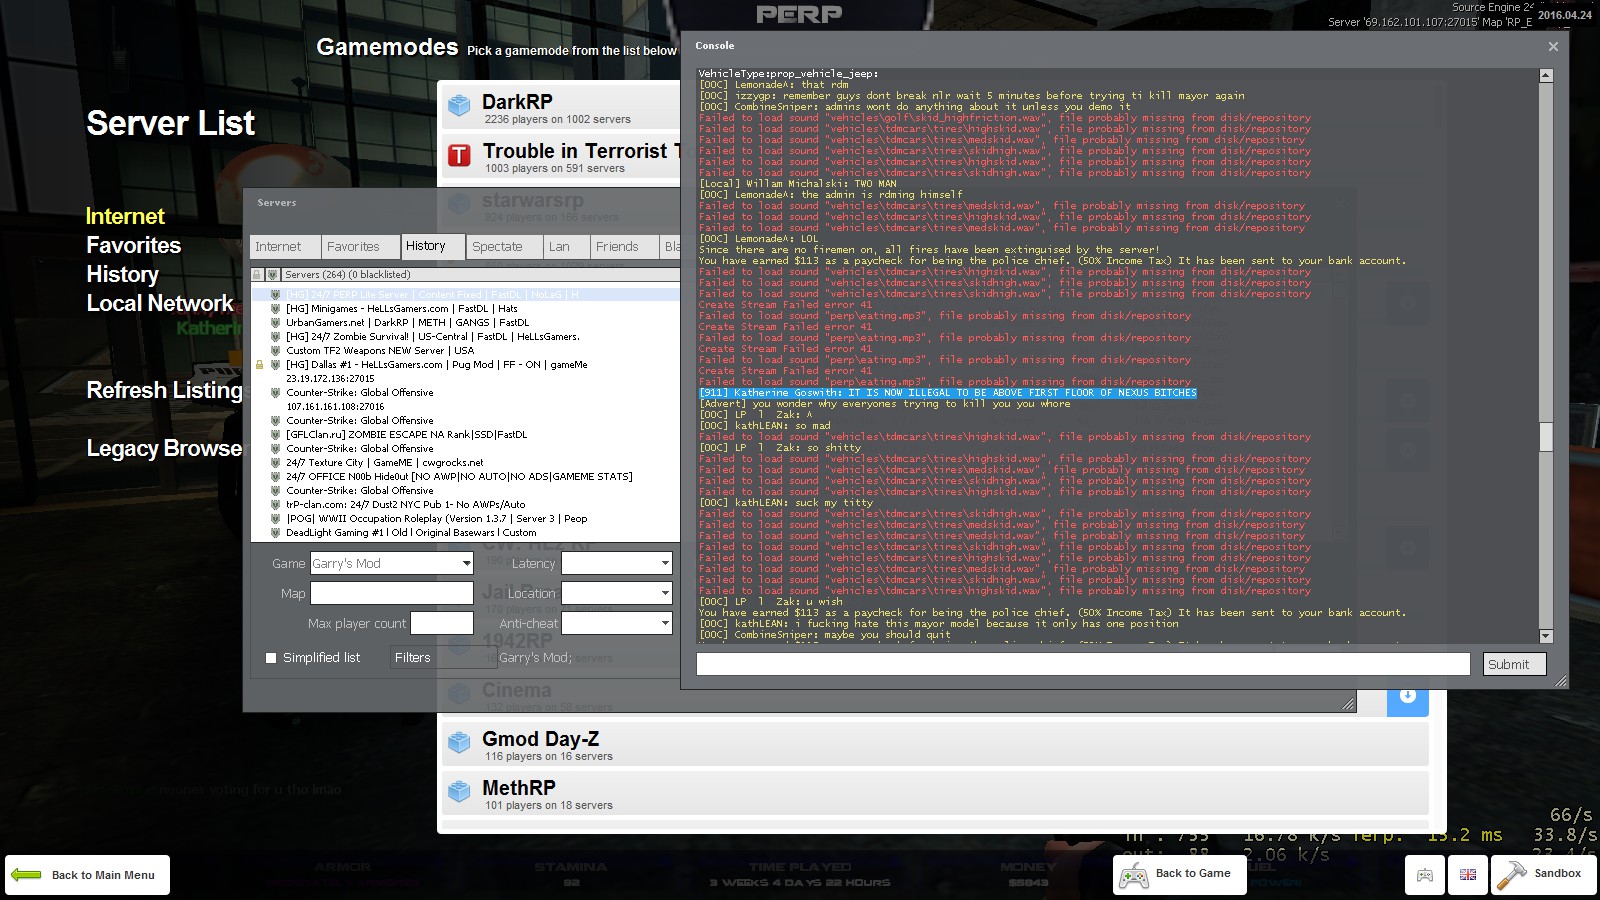The image size is (1600, 900).
Task: Open the language flag selector
Action: (x=1468, y=875)
